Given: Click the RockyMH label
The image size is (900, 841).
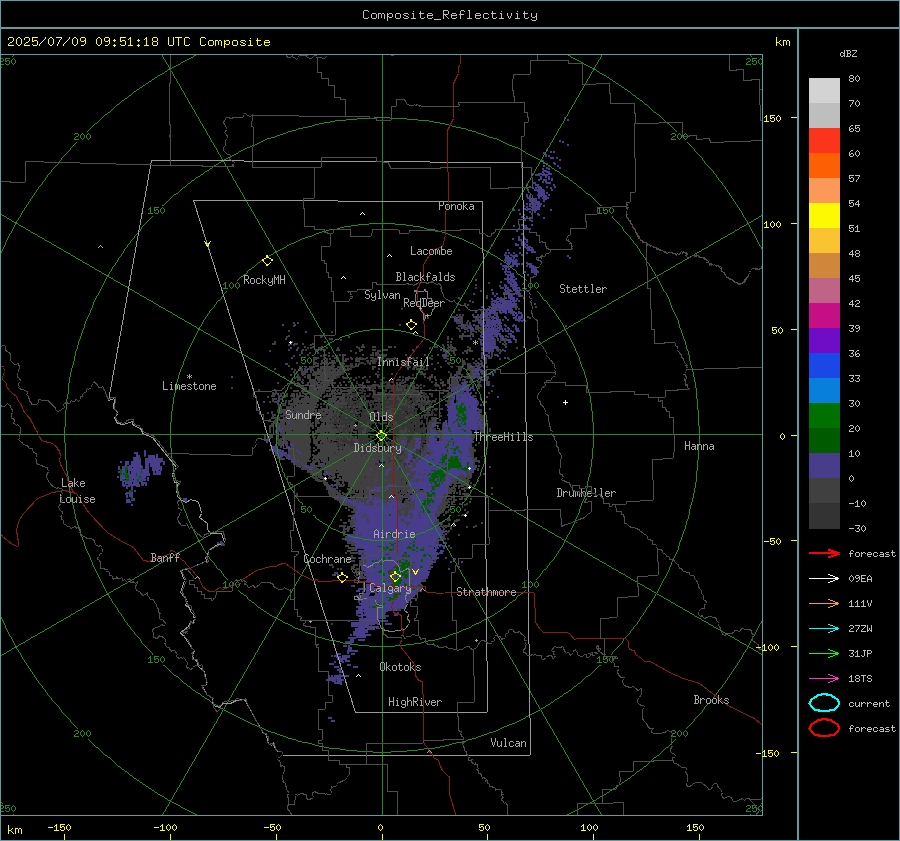Looking at the screenshot, I should [x=264, y=280].
